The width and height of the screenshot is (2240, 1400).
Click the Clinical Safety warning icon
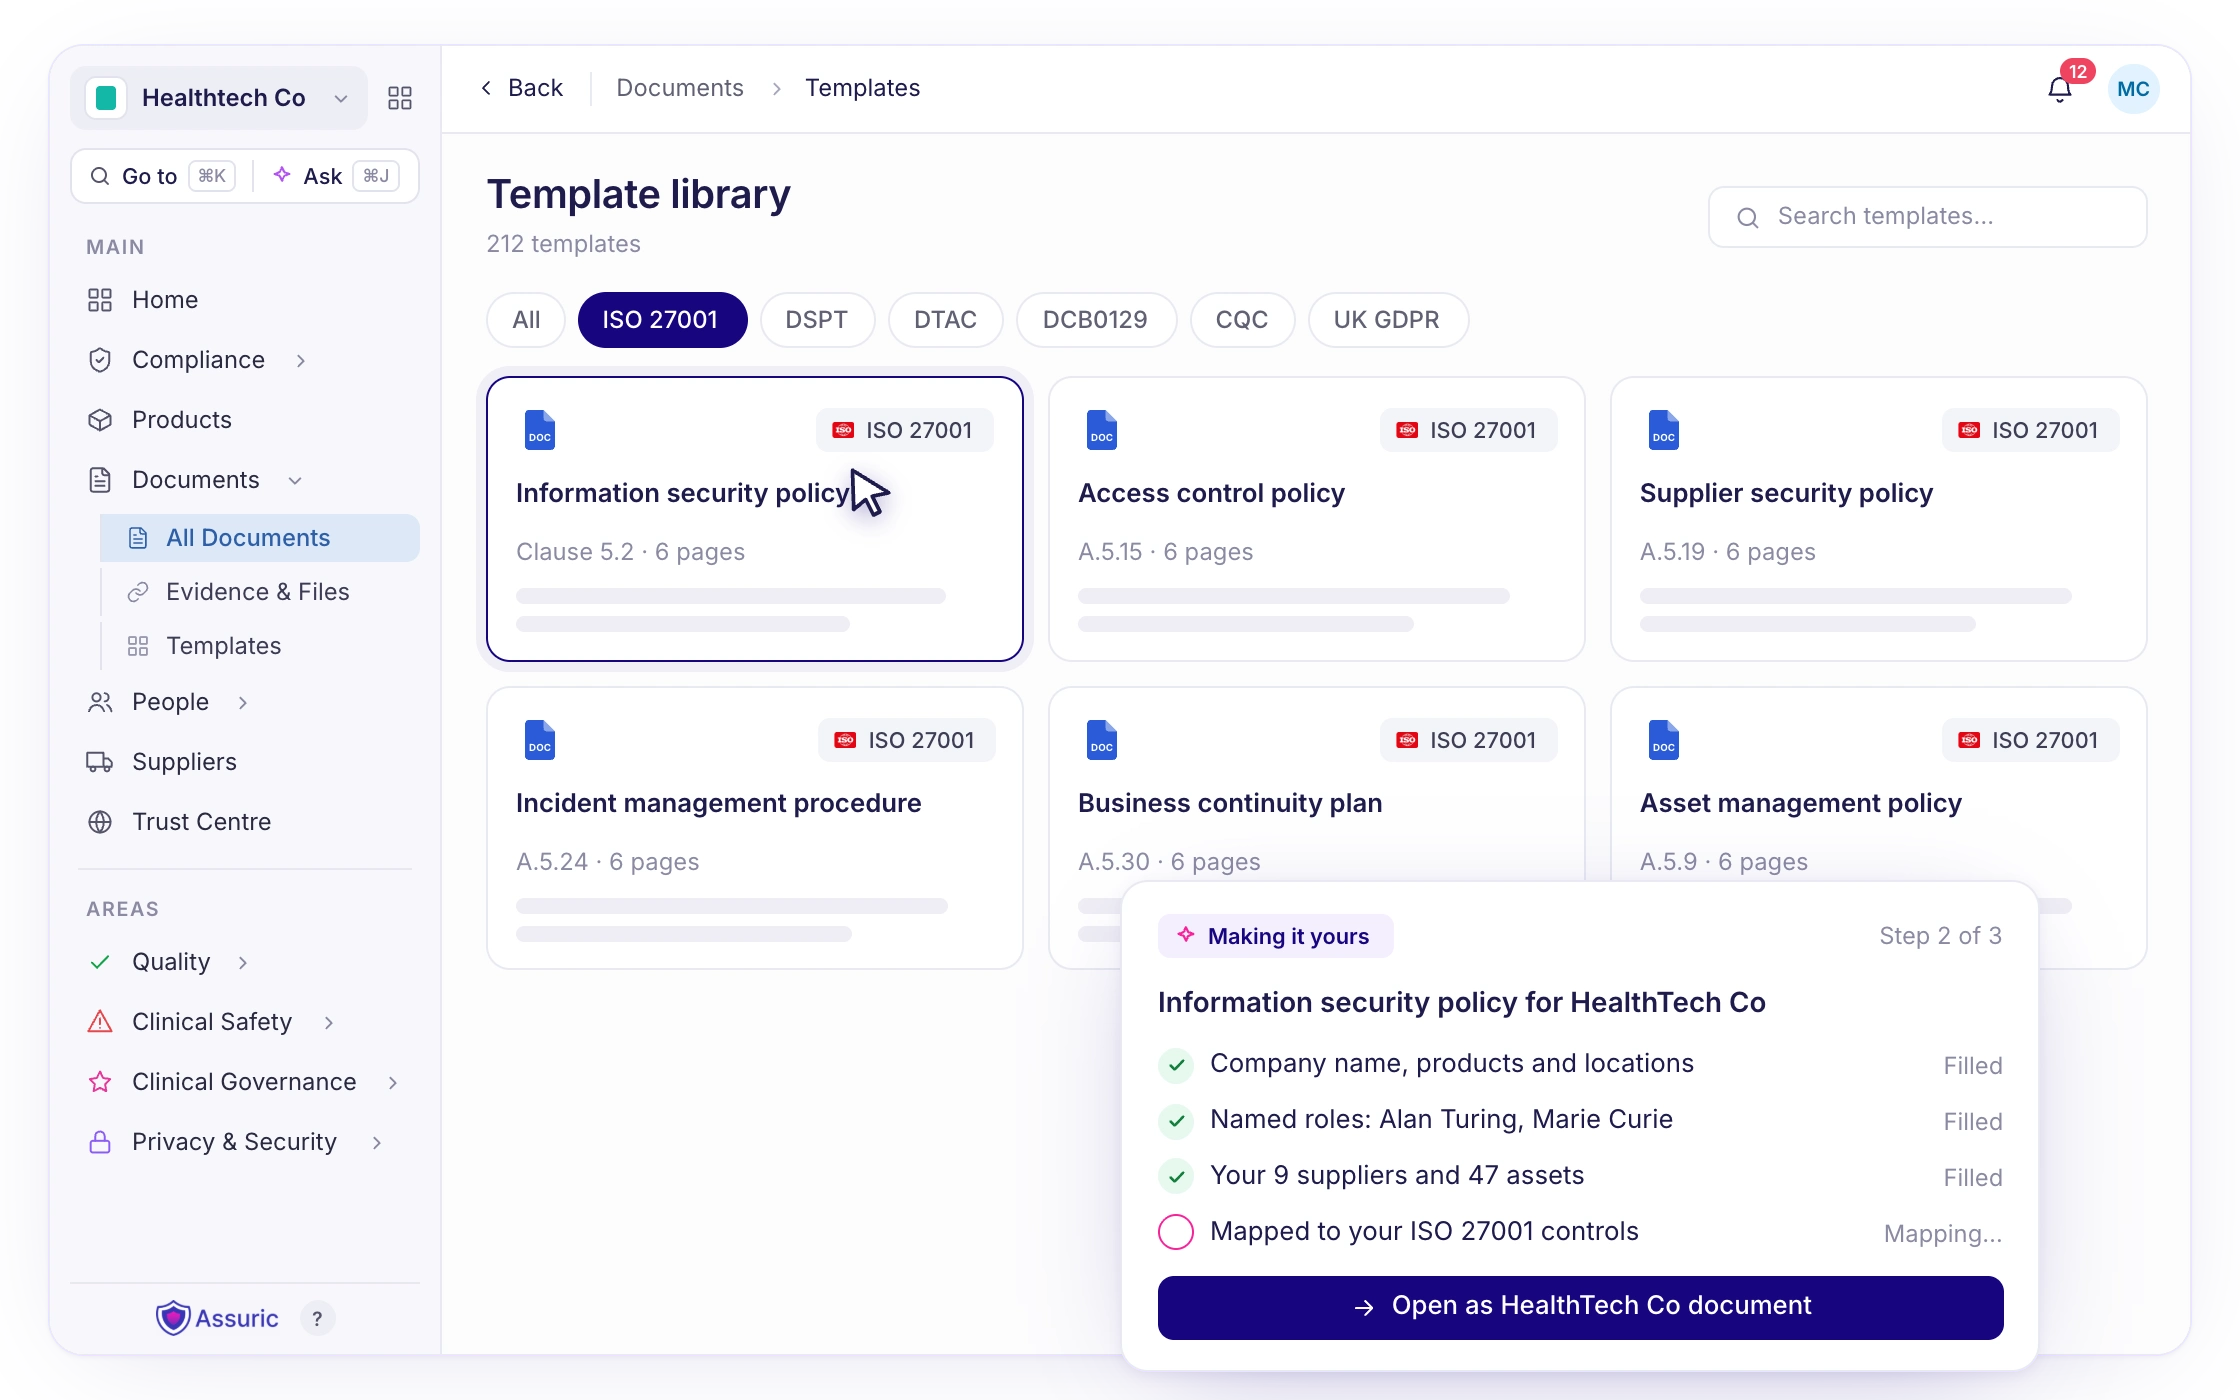100,1022
